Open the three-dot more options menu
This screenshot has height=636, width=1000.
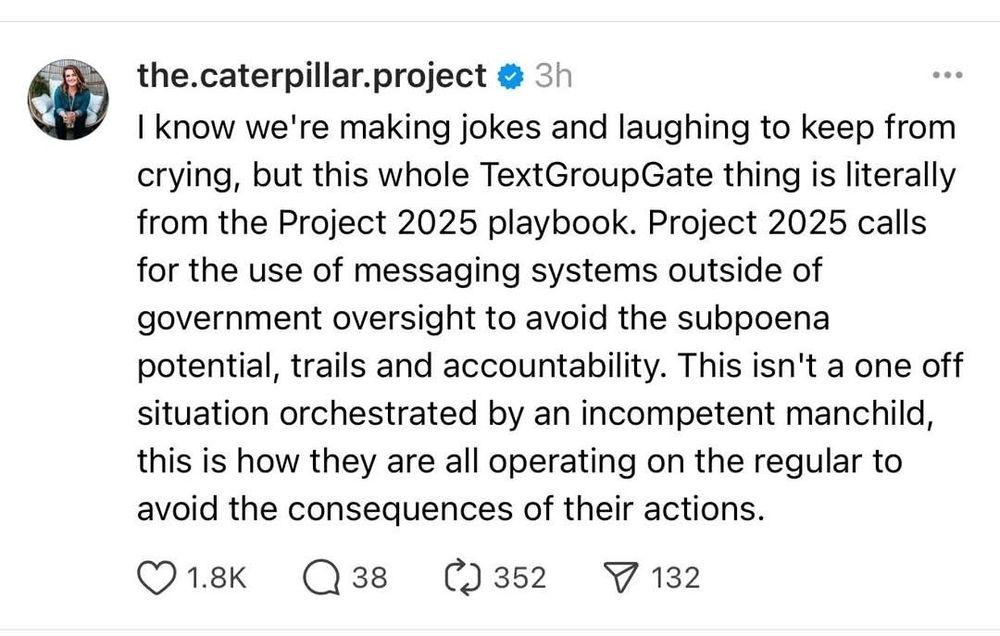tap(947, 75)
